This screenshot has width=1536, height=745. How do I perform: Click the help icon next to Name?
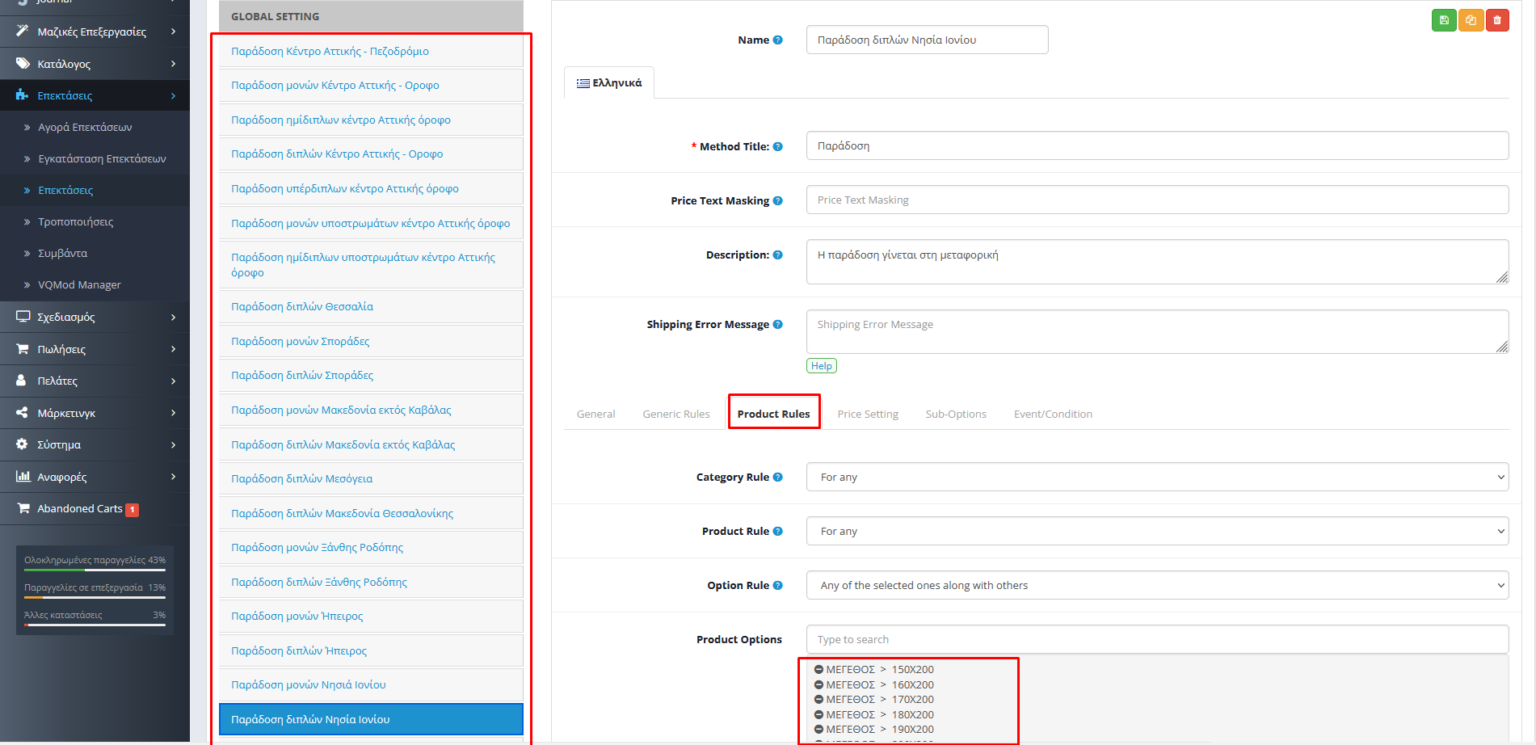(780, 39)
